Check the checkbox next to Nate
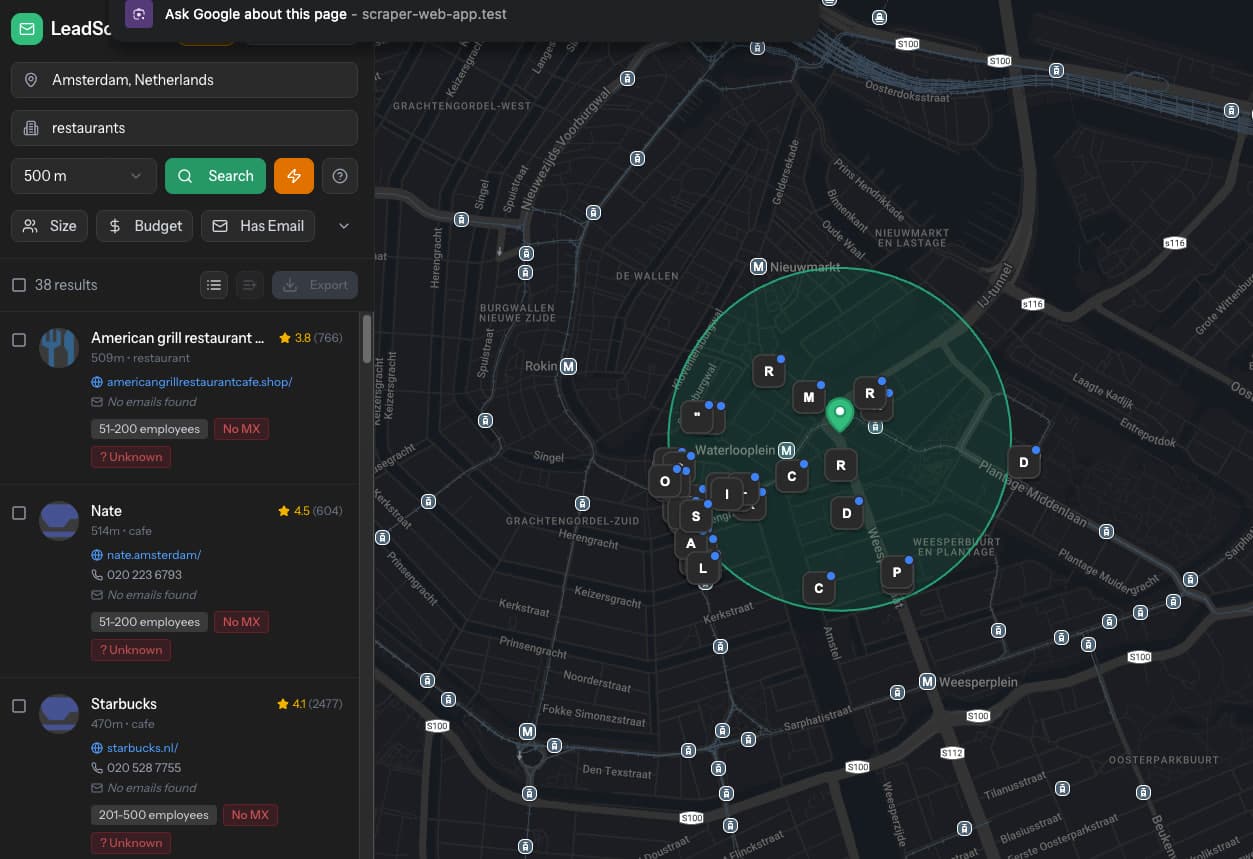This screenshot has height=859, width=1253. point(17,512)
